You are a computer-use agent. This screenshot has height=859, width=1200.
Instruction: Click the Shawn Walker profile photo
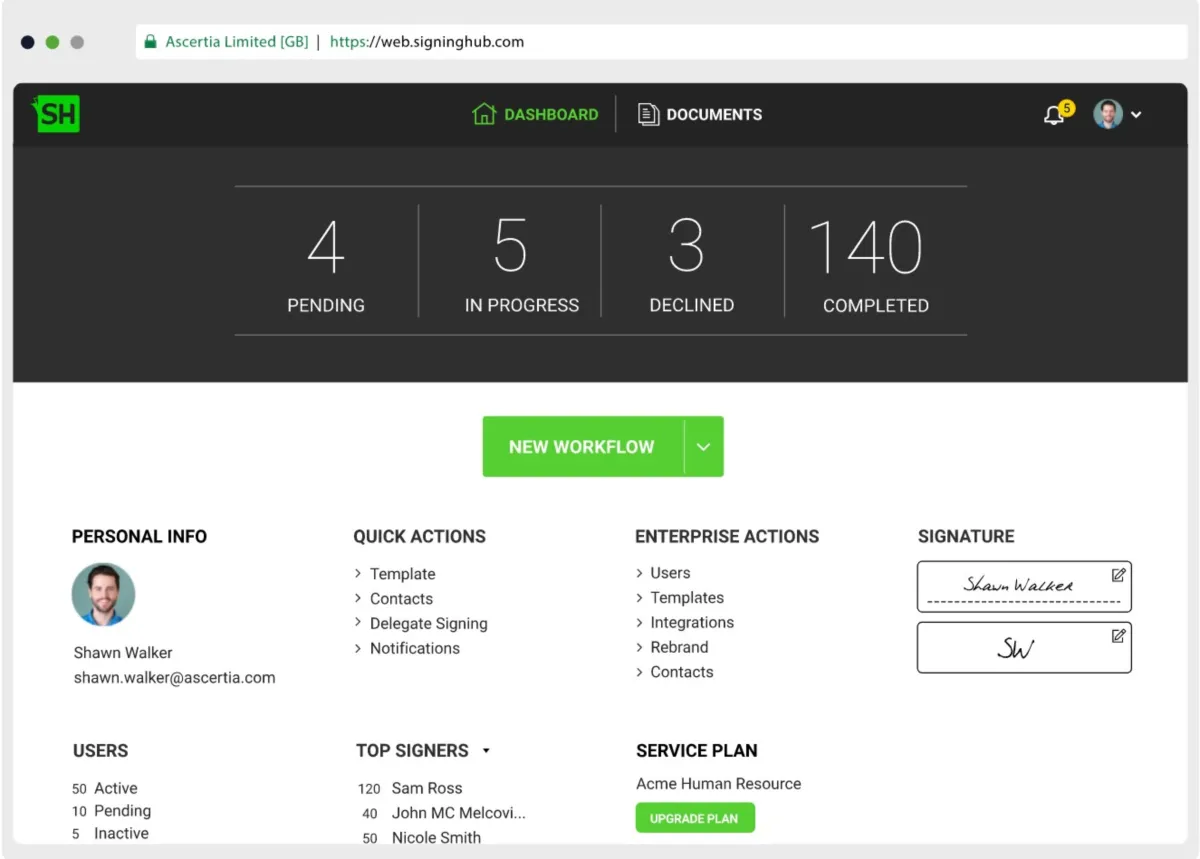103,595
